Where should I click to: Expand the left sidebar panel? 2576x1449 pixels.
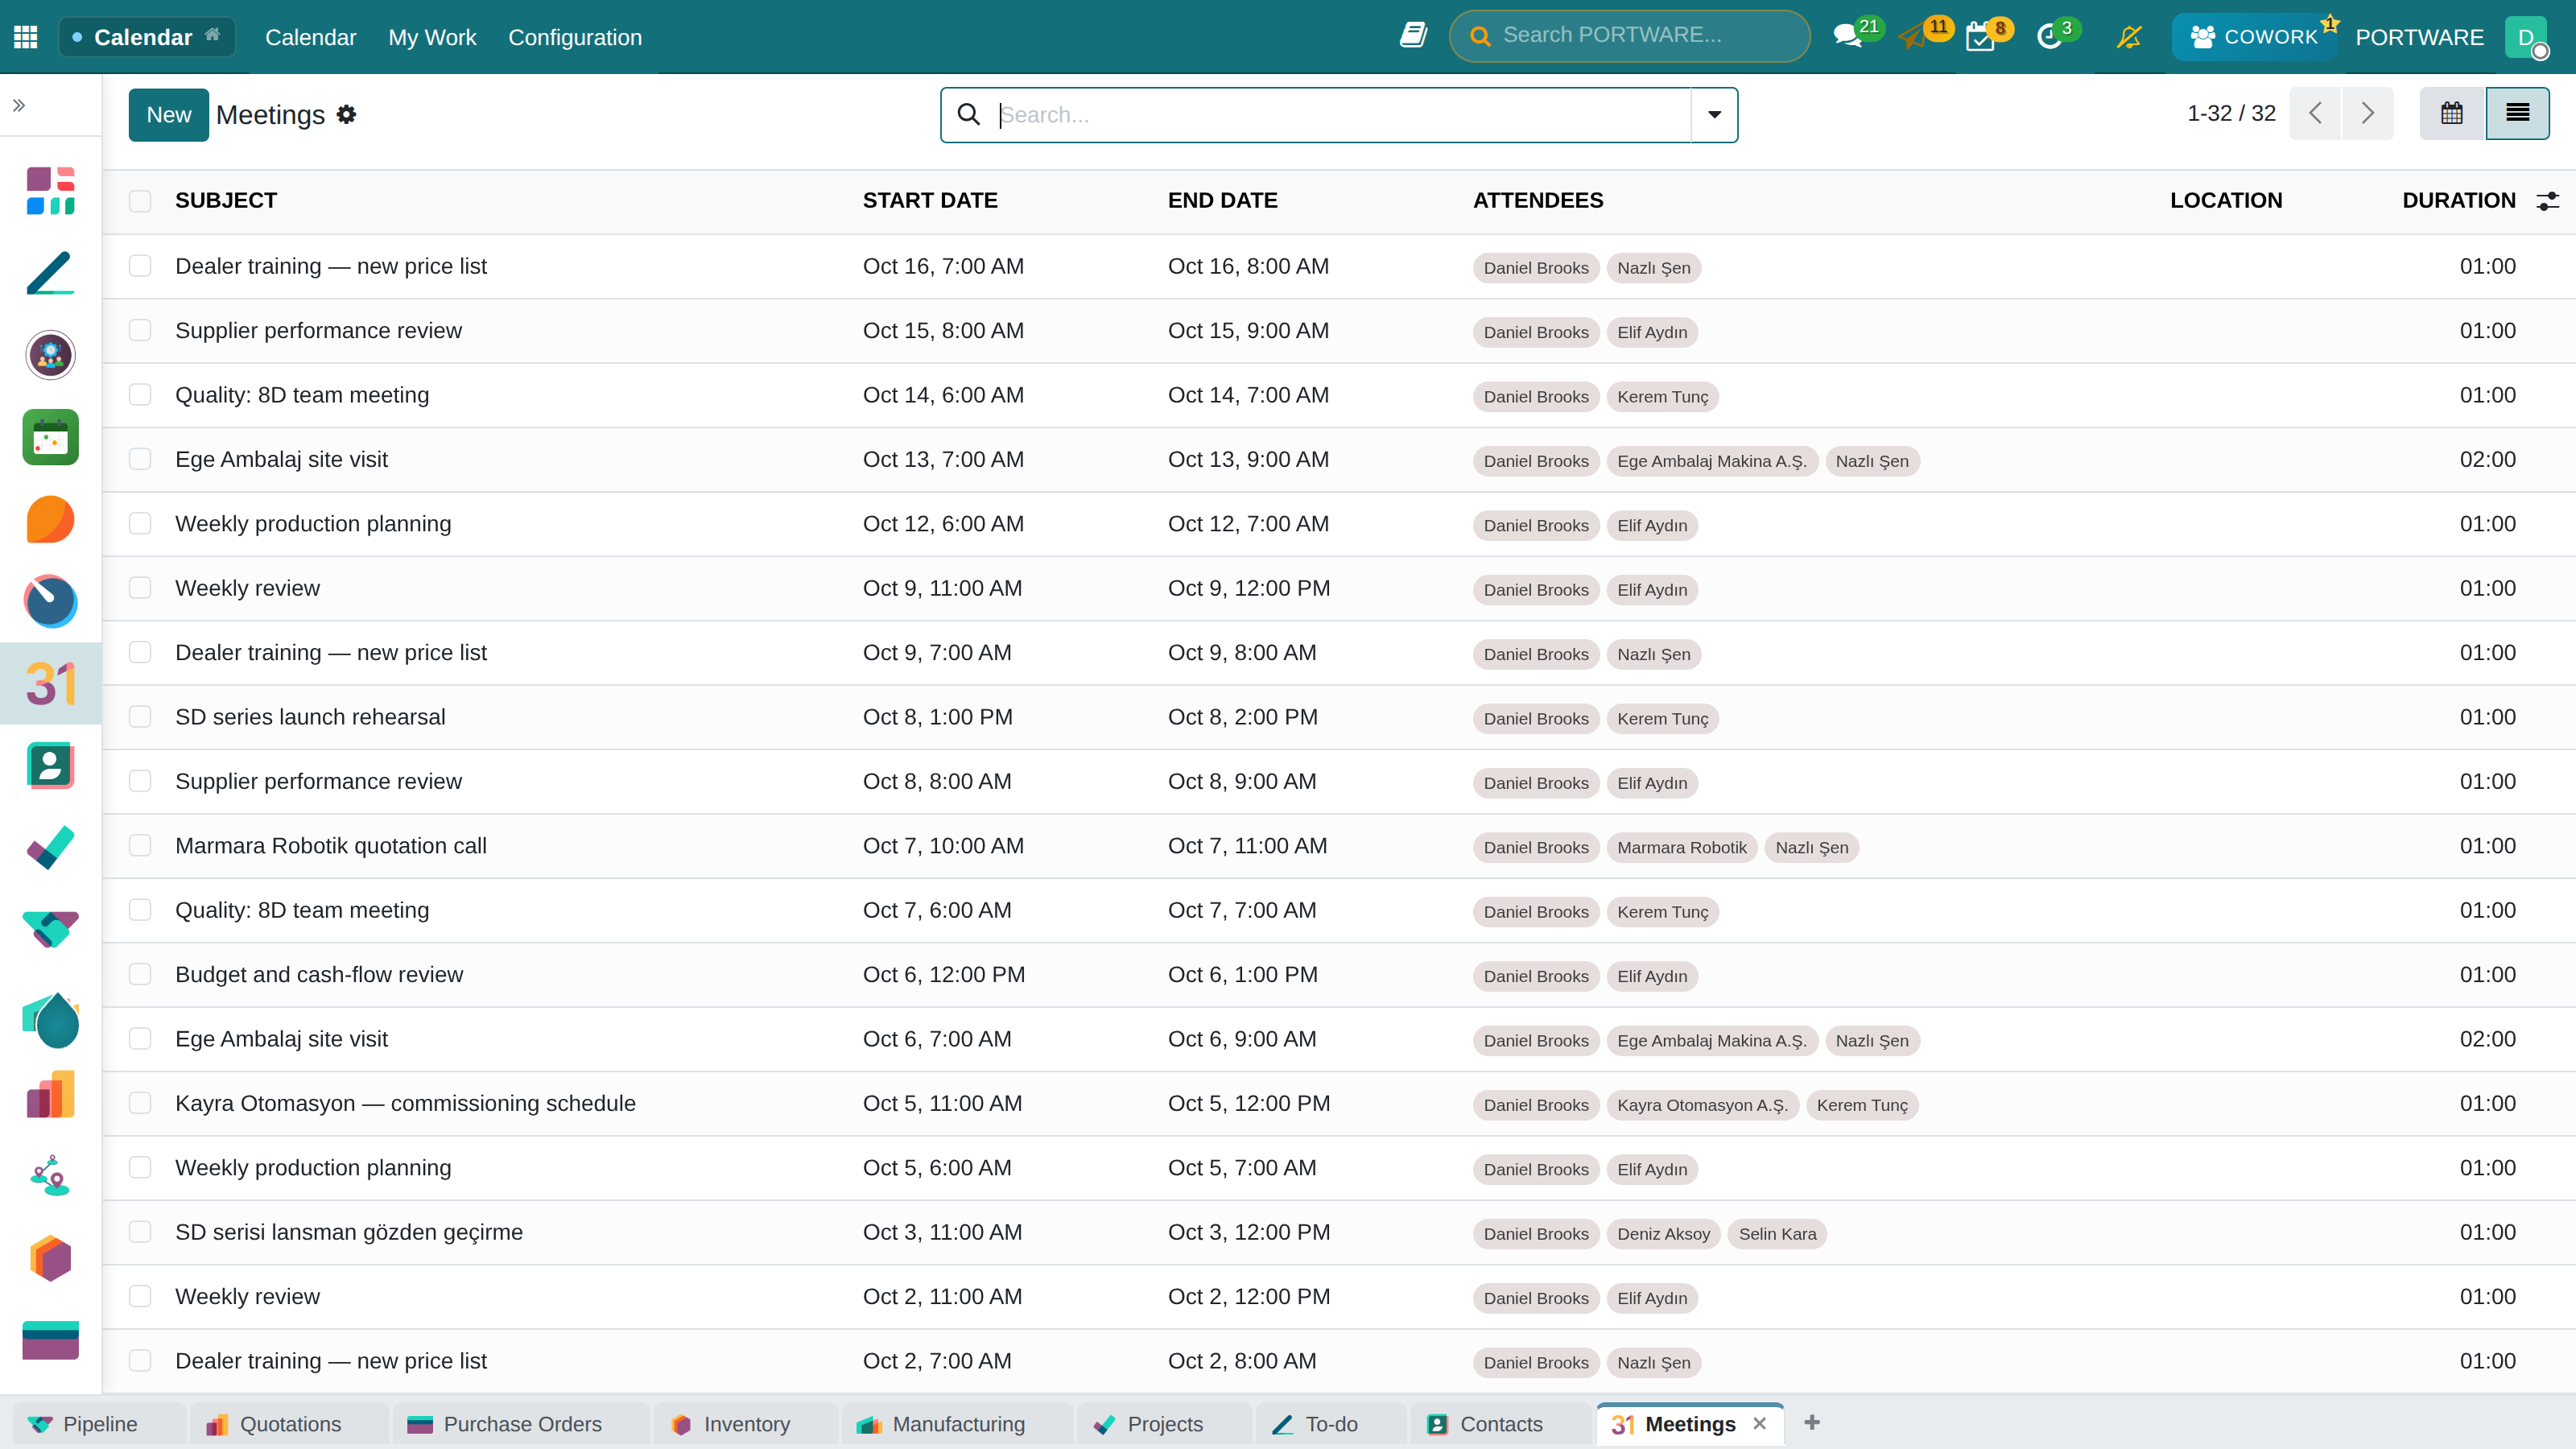(19, 105)
